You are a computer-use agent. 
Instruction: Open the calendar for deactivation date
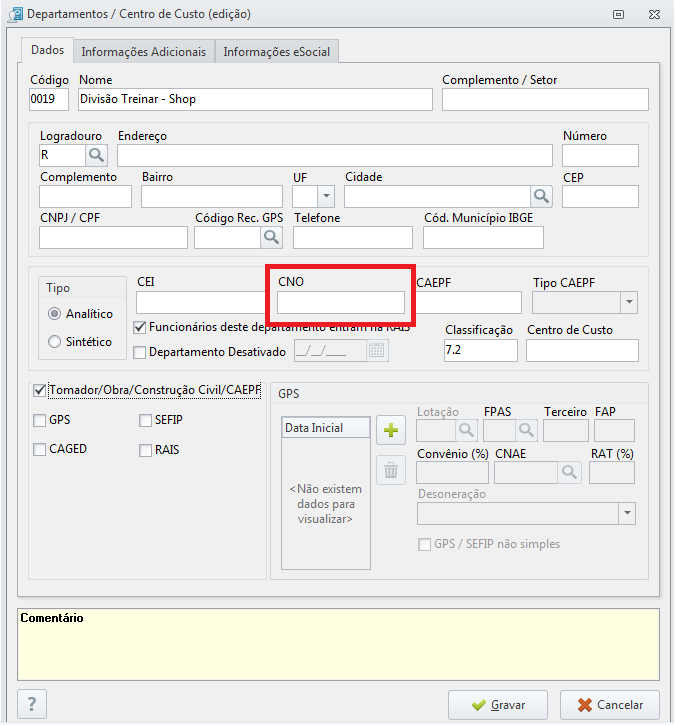(377, 350)
